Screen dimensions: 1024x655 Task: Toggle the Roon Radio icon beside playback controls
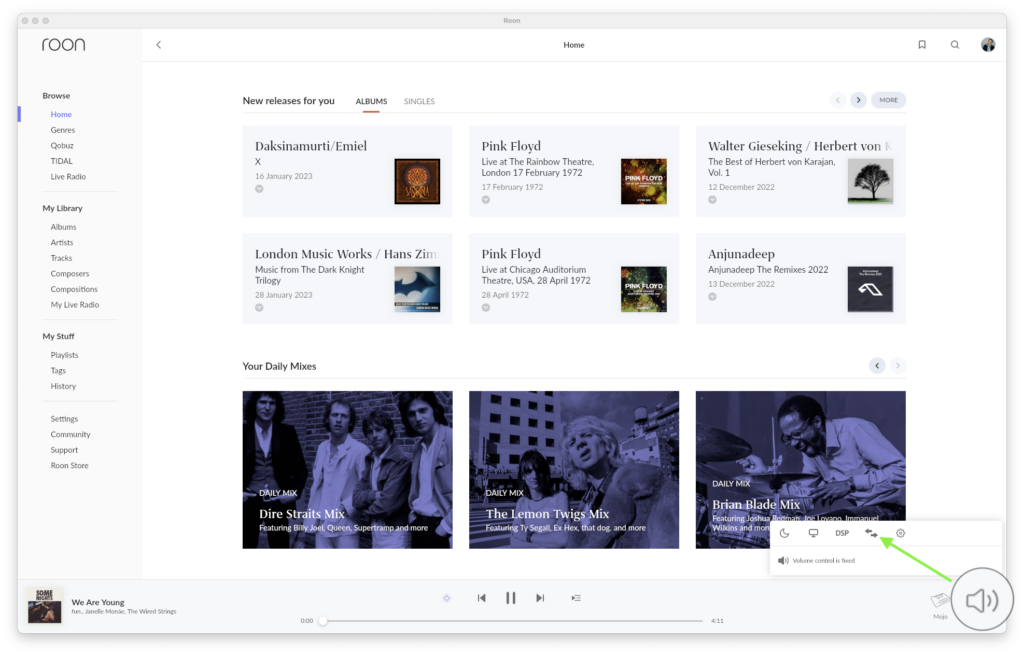tap(447, 598)
